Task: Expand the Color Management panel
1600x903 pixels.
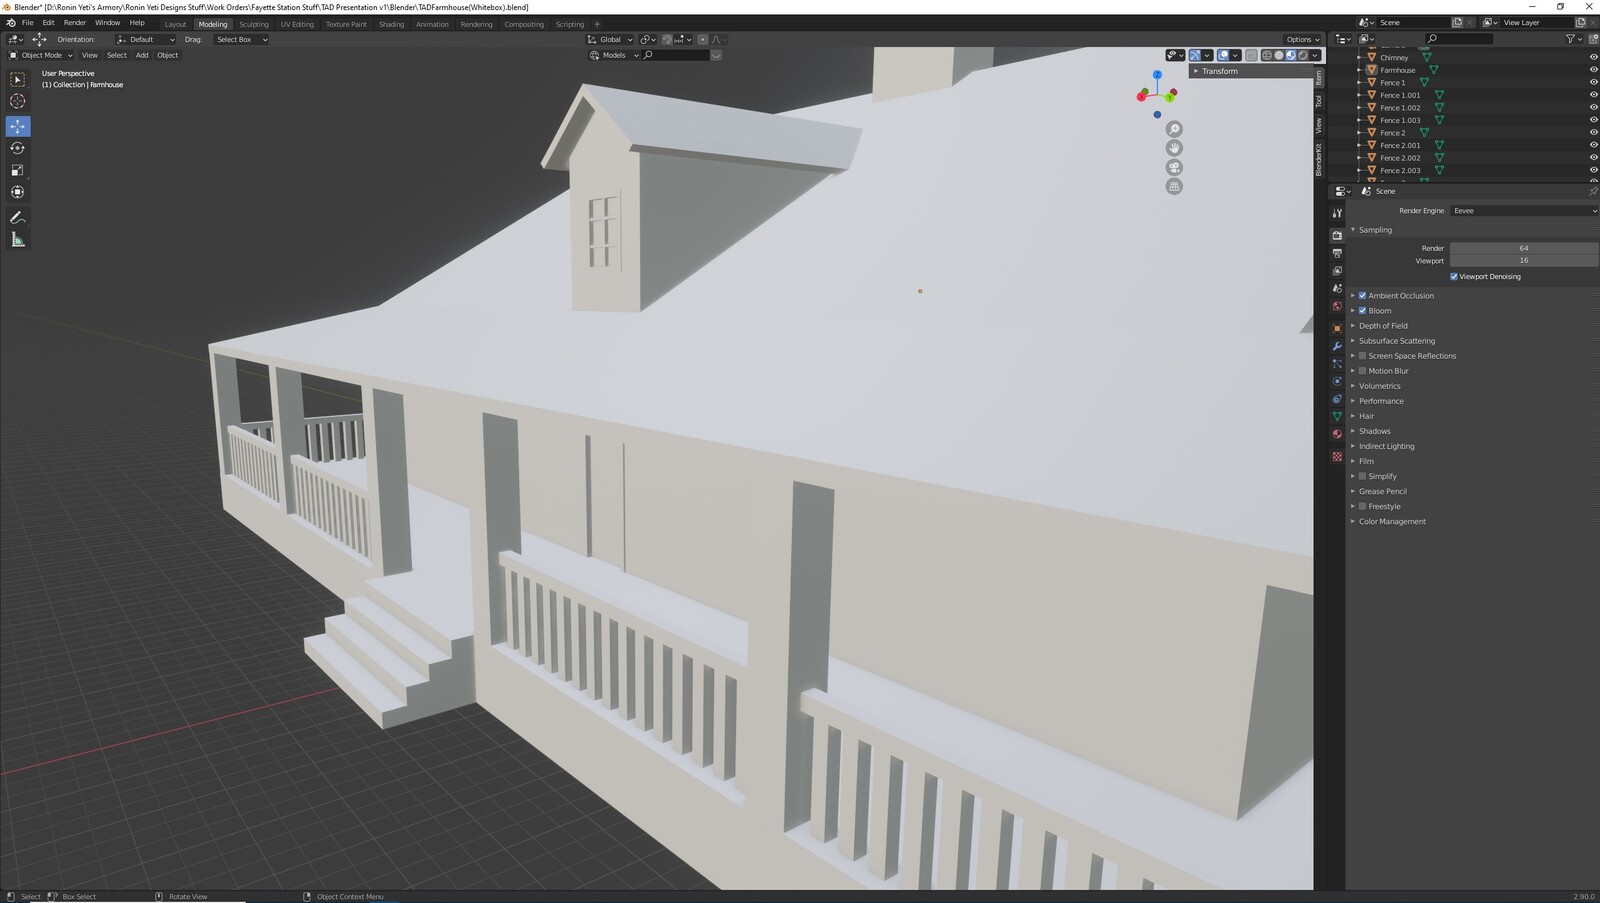Action: [x=1392, y=521]
